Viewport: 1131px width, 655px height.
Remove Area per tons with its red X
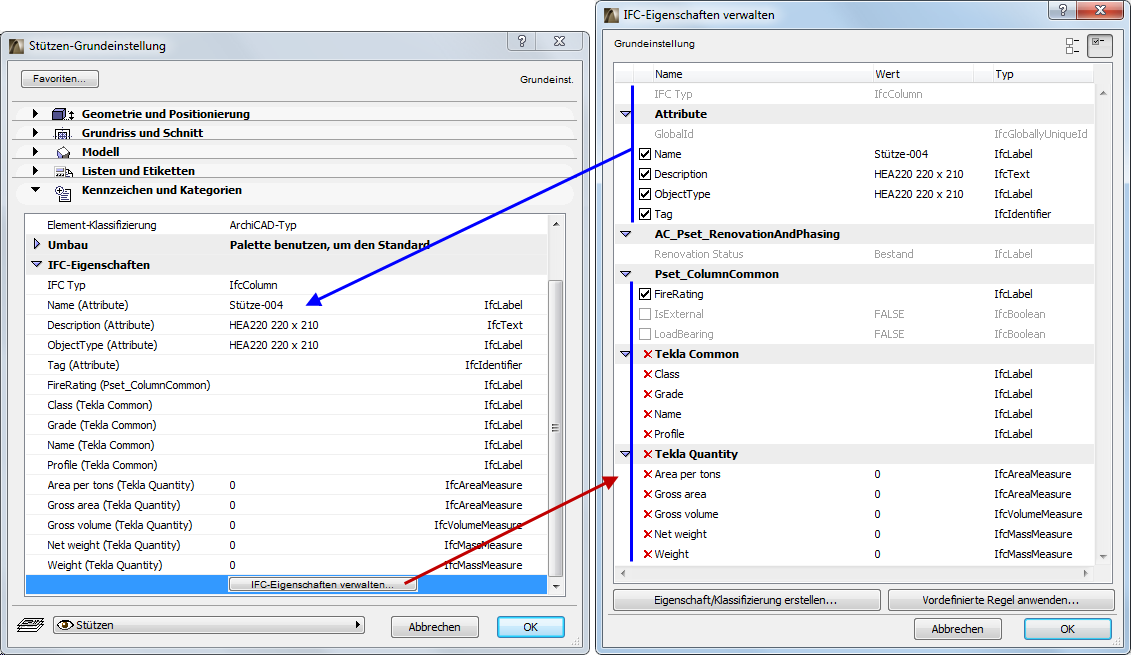(648, 475)
